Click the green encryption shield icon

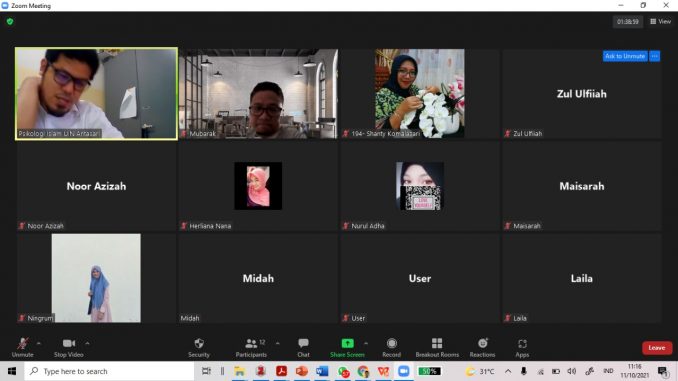pyautogui.click(x=10, y=21)
